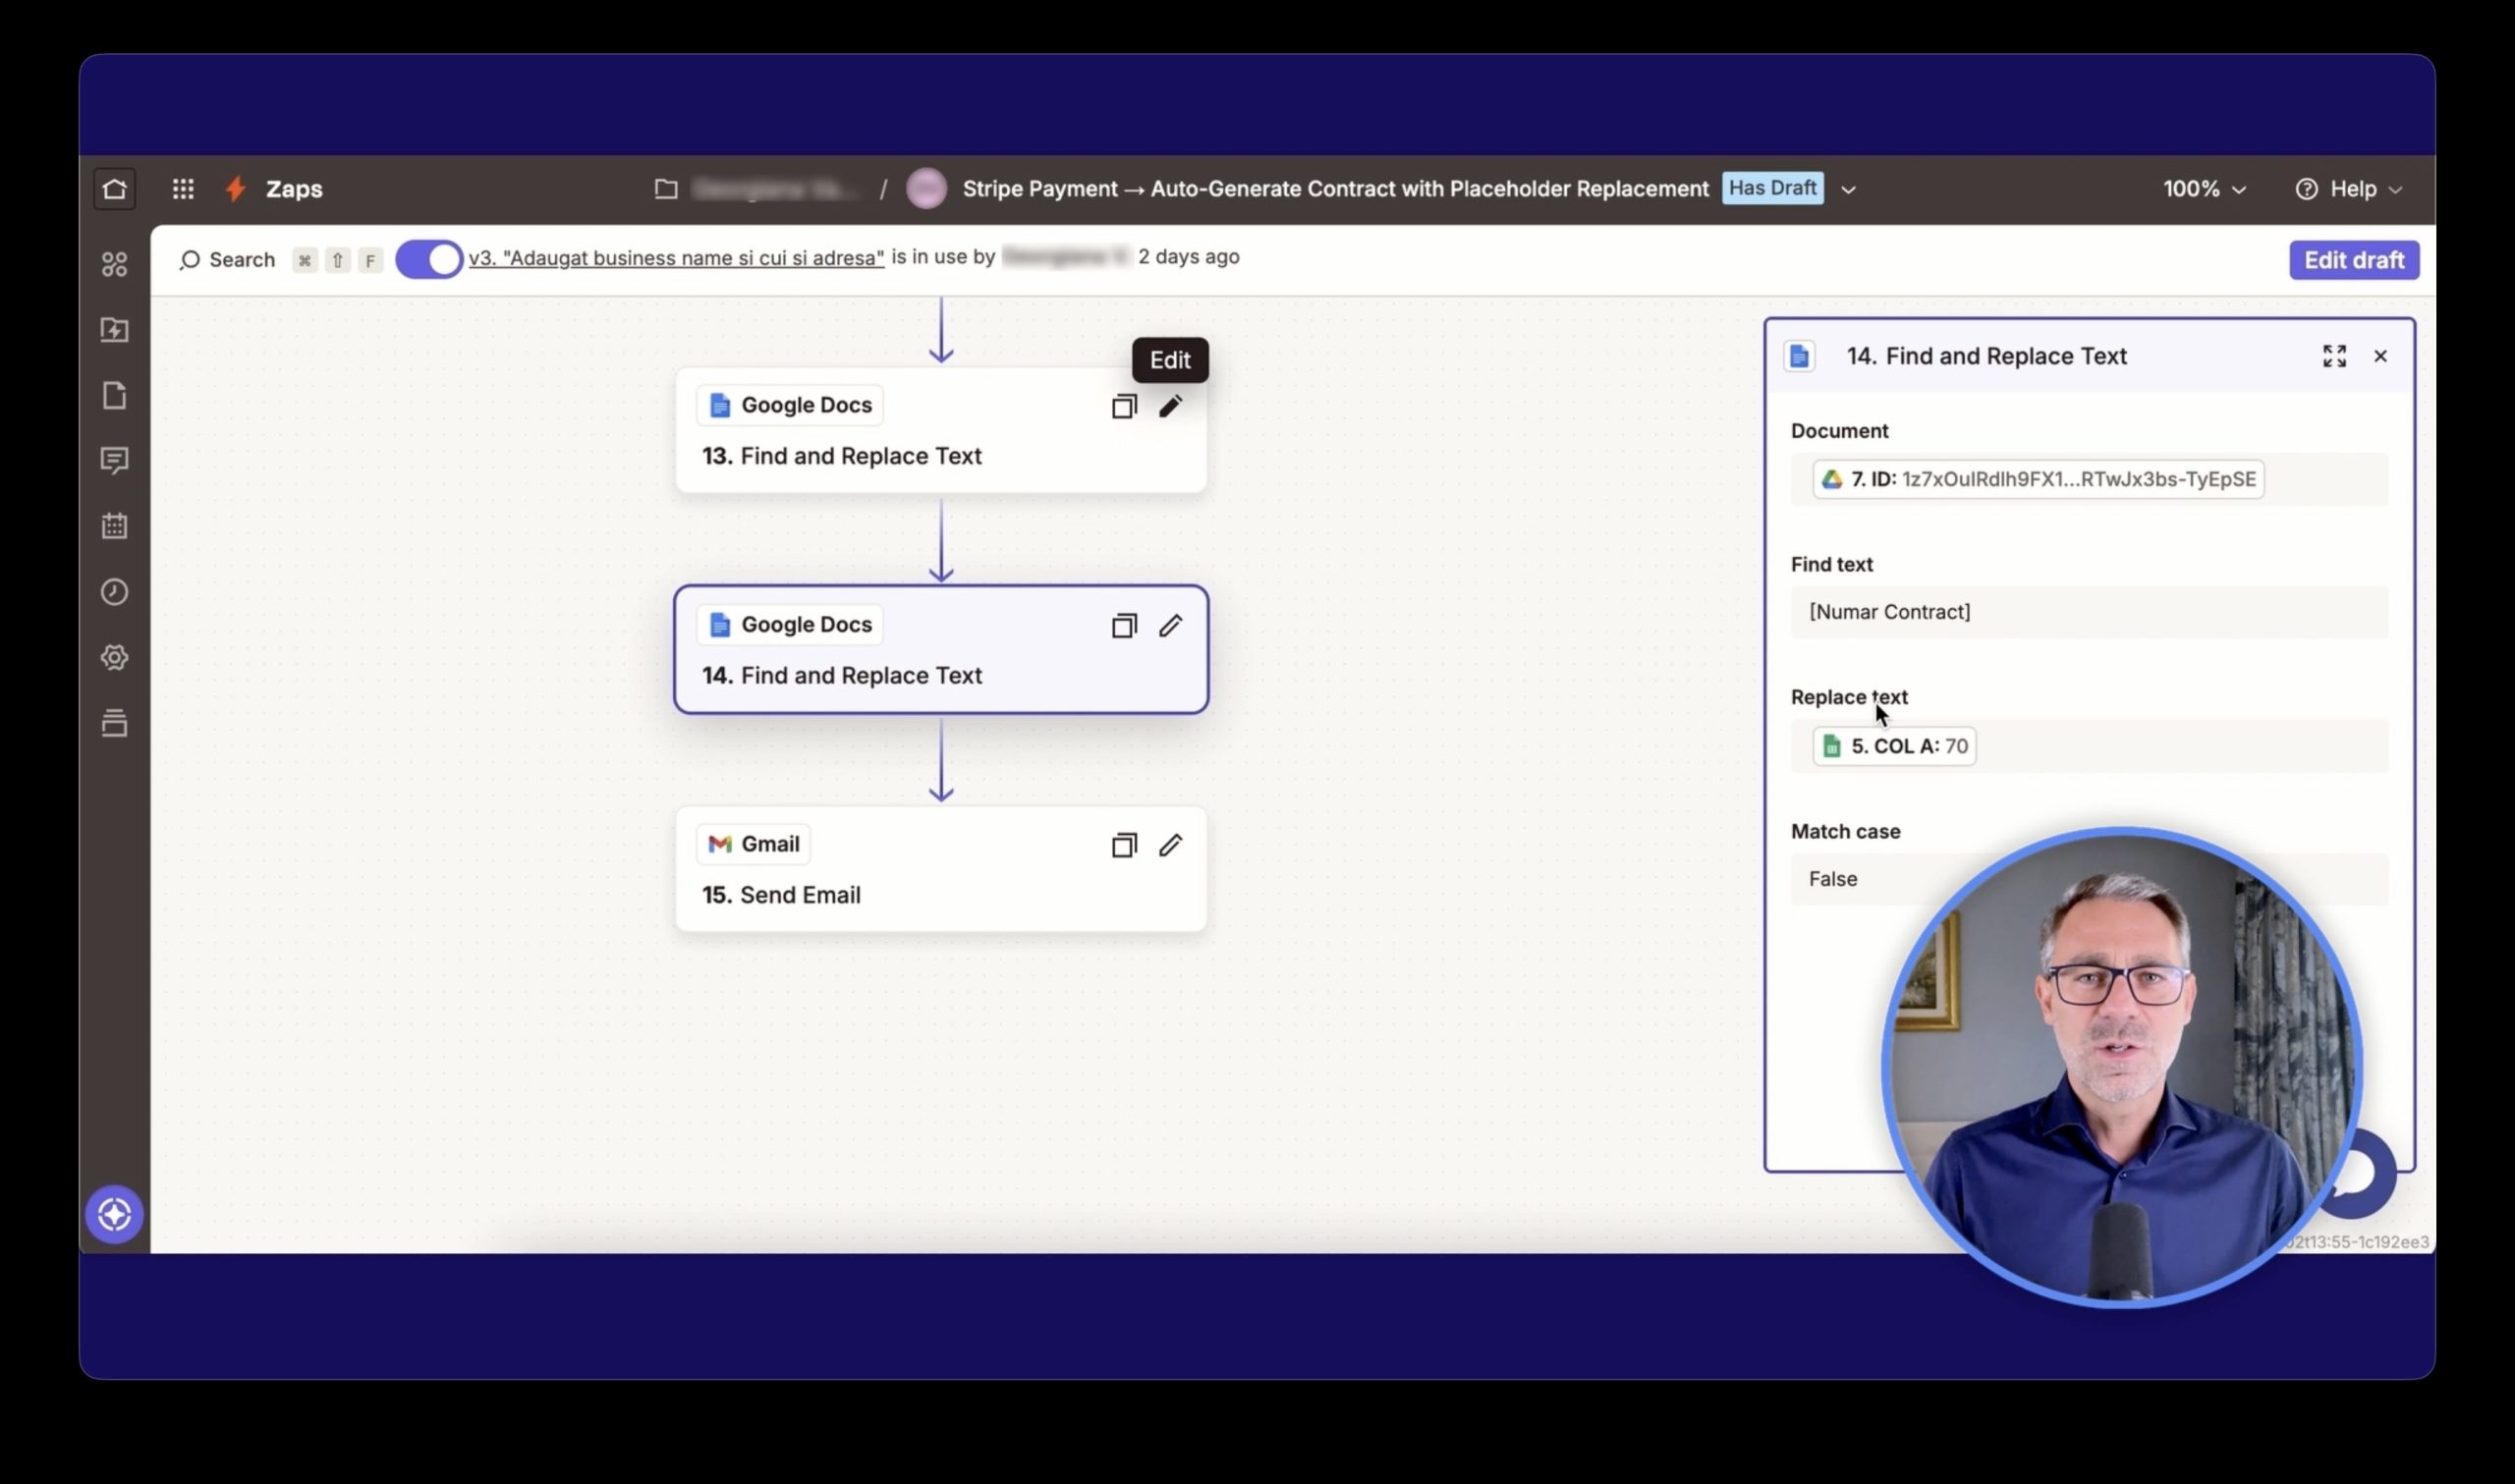Click the Find text field [Numar Contract]
This screenshot has height=1484, width=2515.
2089,612
